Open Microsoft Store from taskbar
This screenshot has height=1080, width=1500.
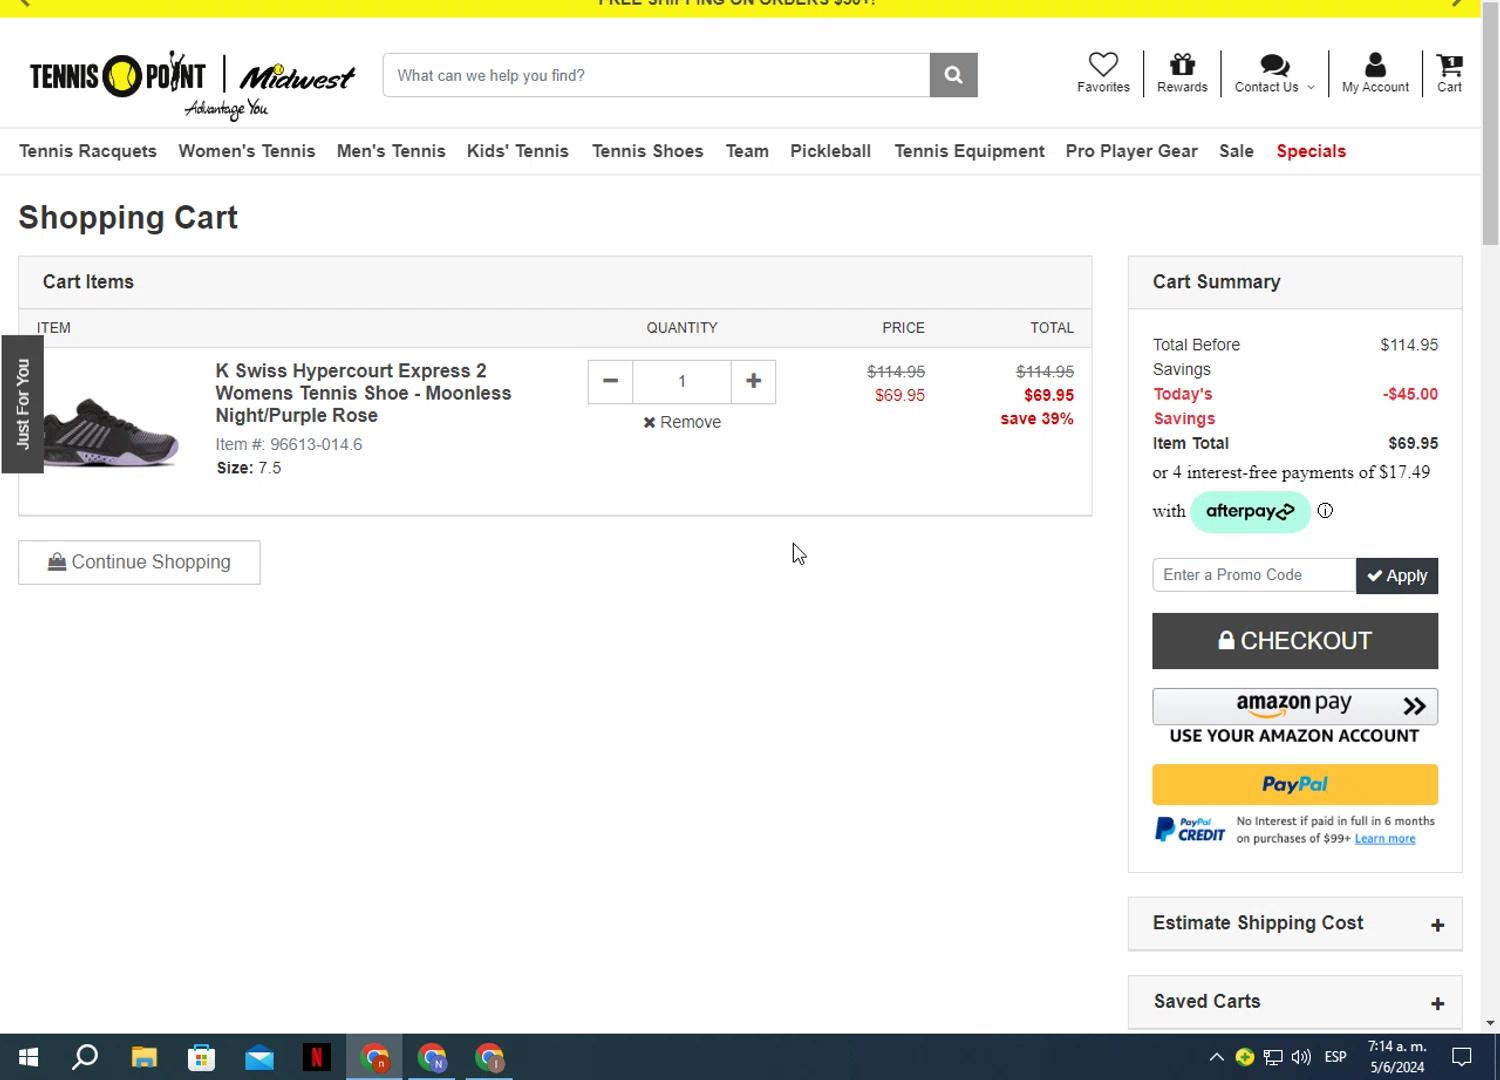(201, 1057)
